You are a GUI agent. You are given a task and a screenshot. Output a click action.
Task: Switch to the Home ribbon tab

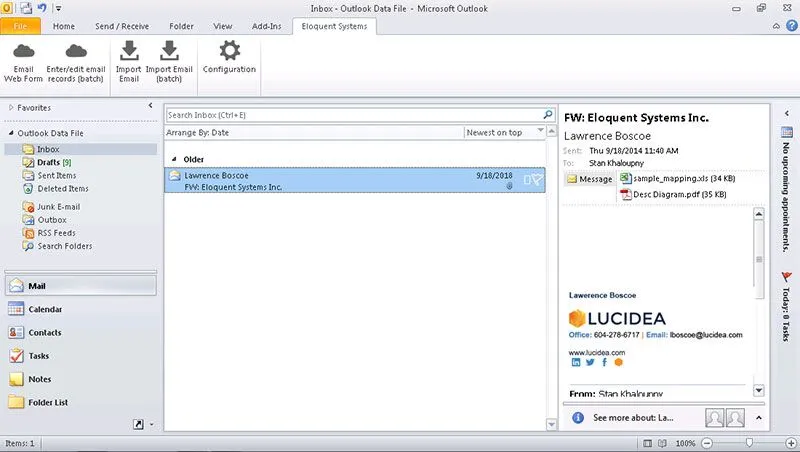(64, 26)
